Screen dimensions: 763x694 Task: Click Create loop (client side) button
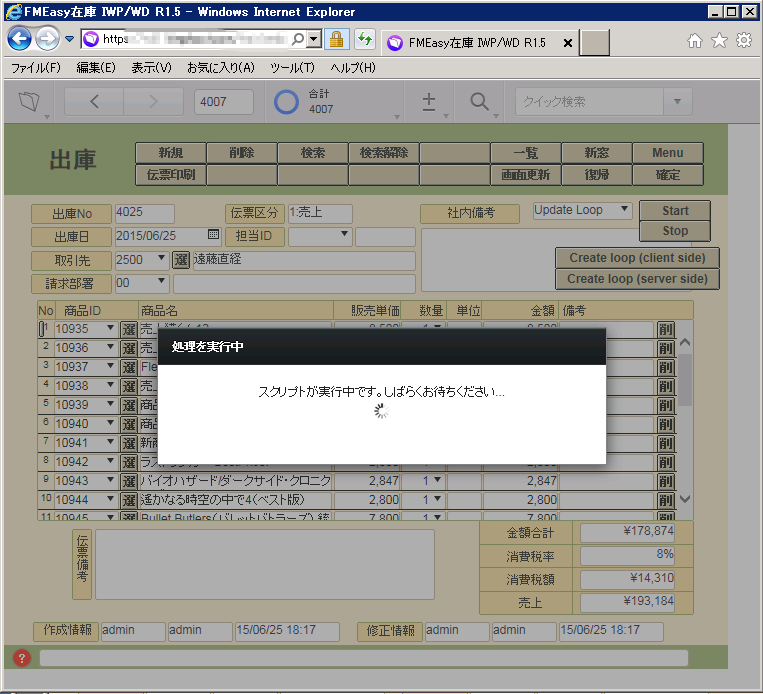(637, 258)
